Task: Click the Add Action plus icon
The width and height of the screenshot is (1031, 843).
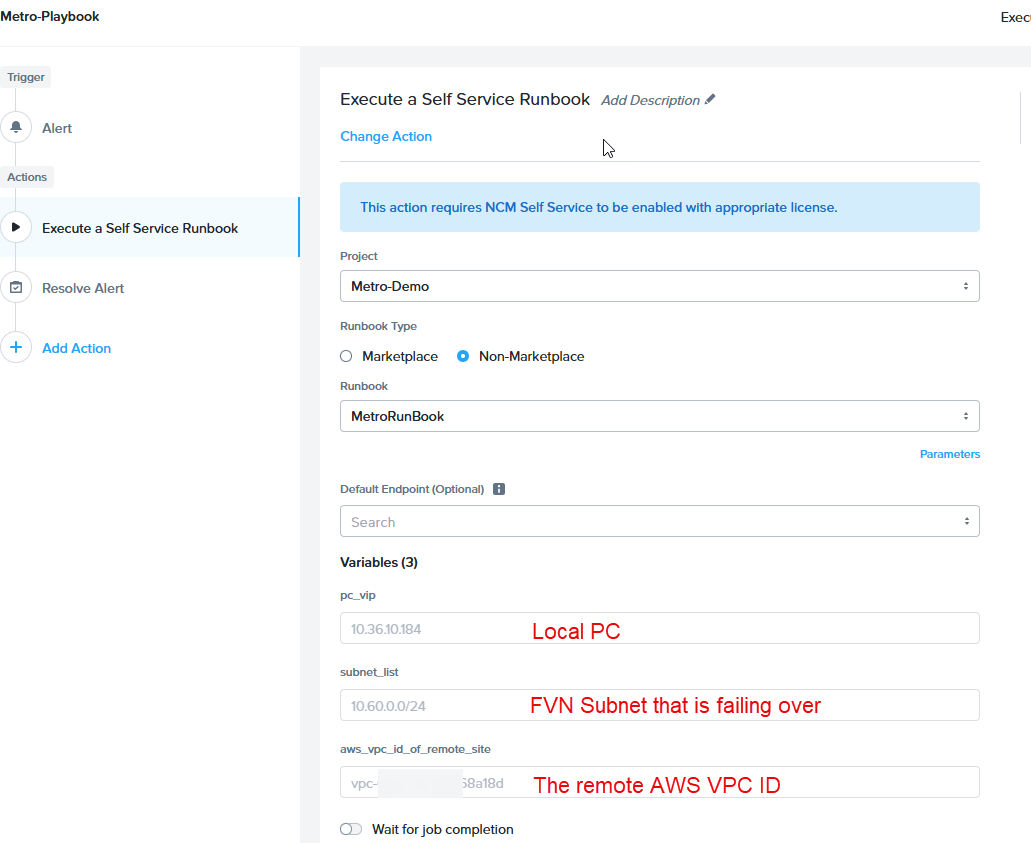Action: 16,348
